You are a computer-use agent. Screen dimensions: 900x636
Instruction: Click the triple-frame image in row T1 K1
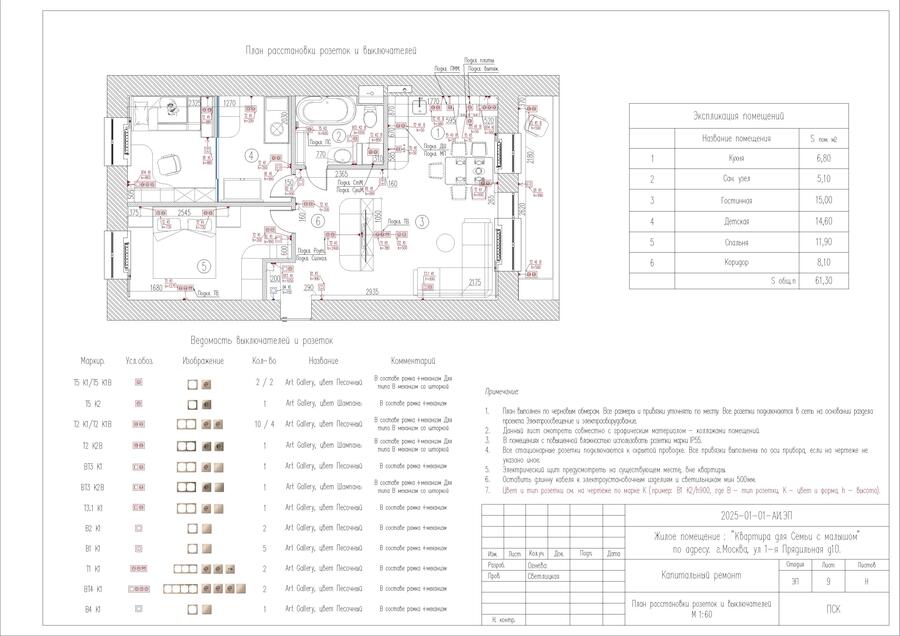(x=185, y=569)
